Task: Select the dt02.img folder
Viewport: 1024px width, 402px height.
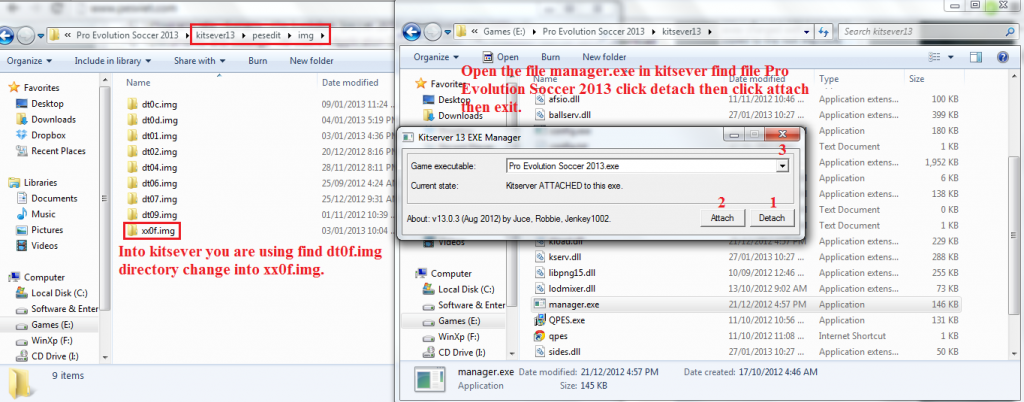Action: [x=152, y=151]
